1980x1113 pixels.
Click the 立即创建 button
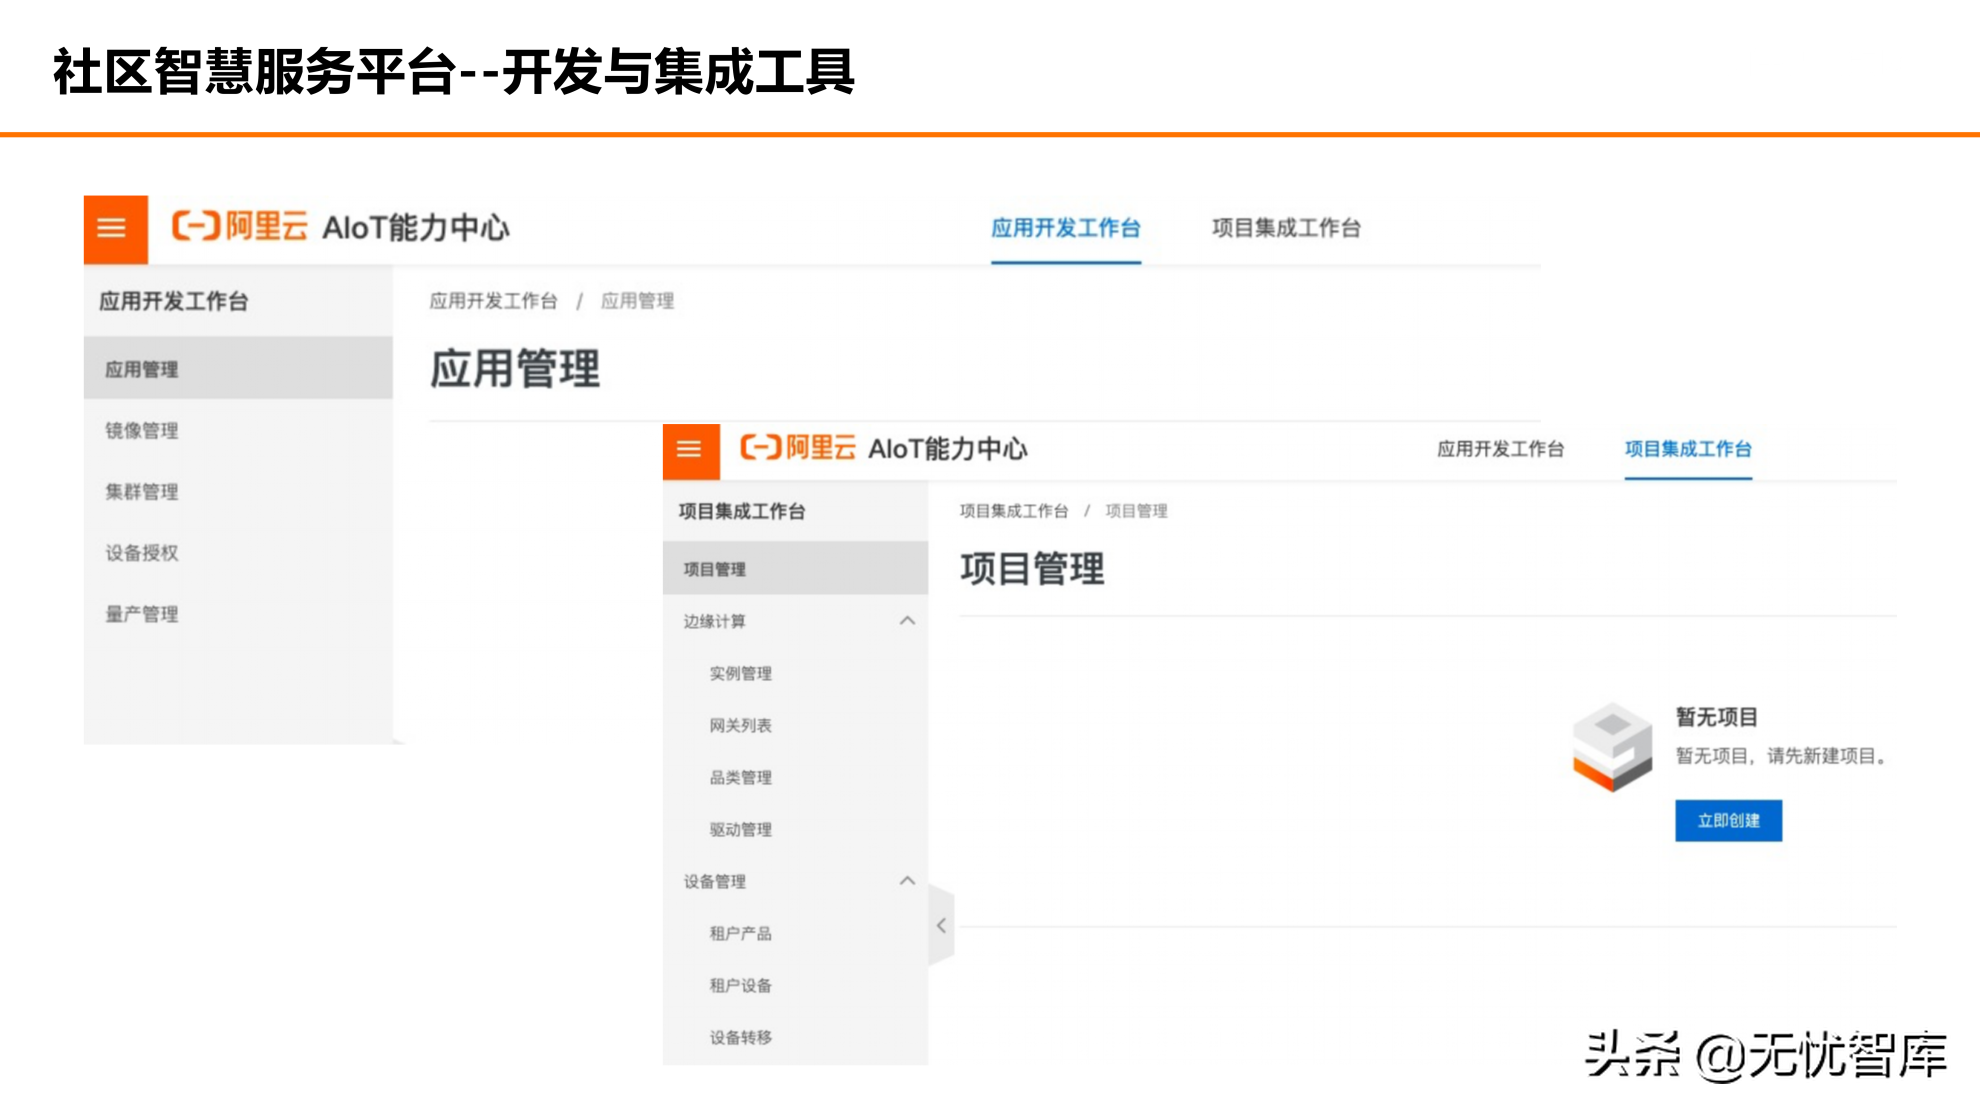[x=1729, y=820]
